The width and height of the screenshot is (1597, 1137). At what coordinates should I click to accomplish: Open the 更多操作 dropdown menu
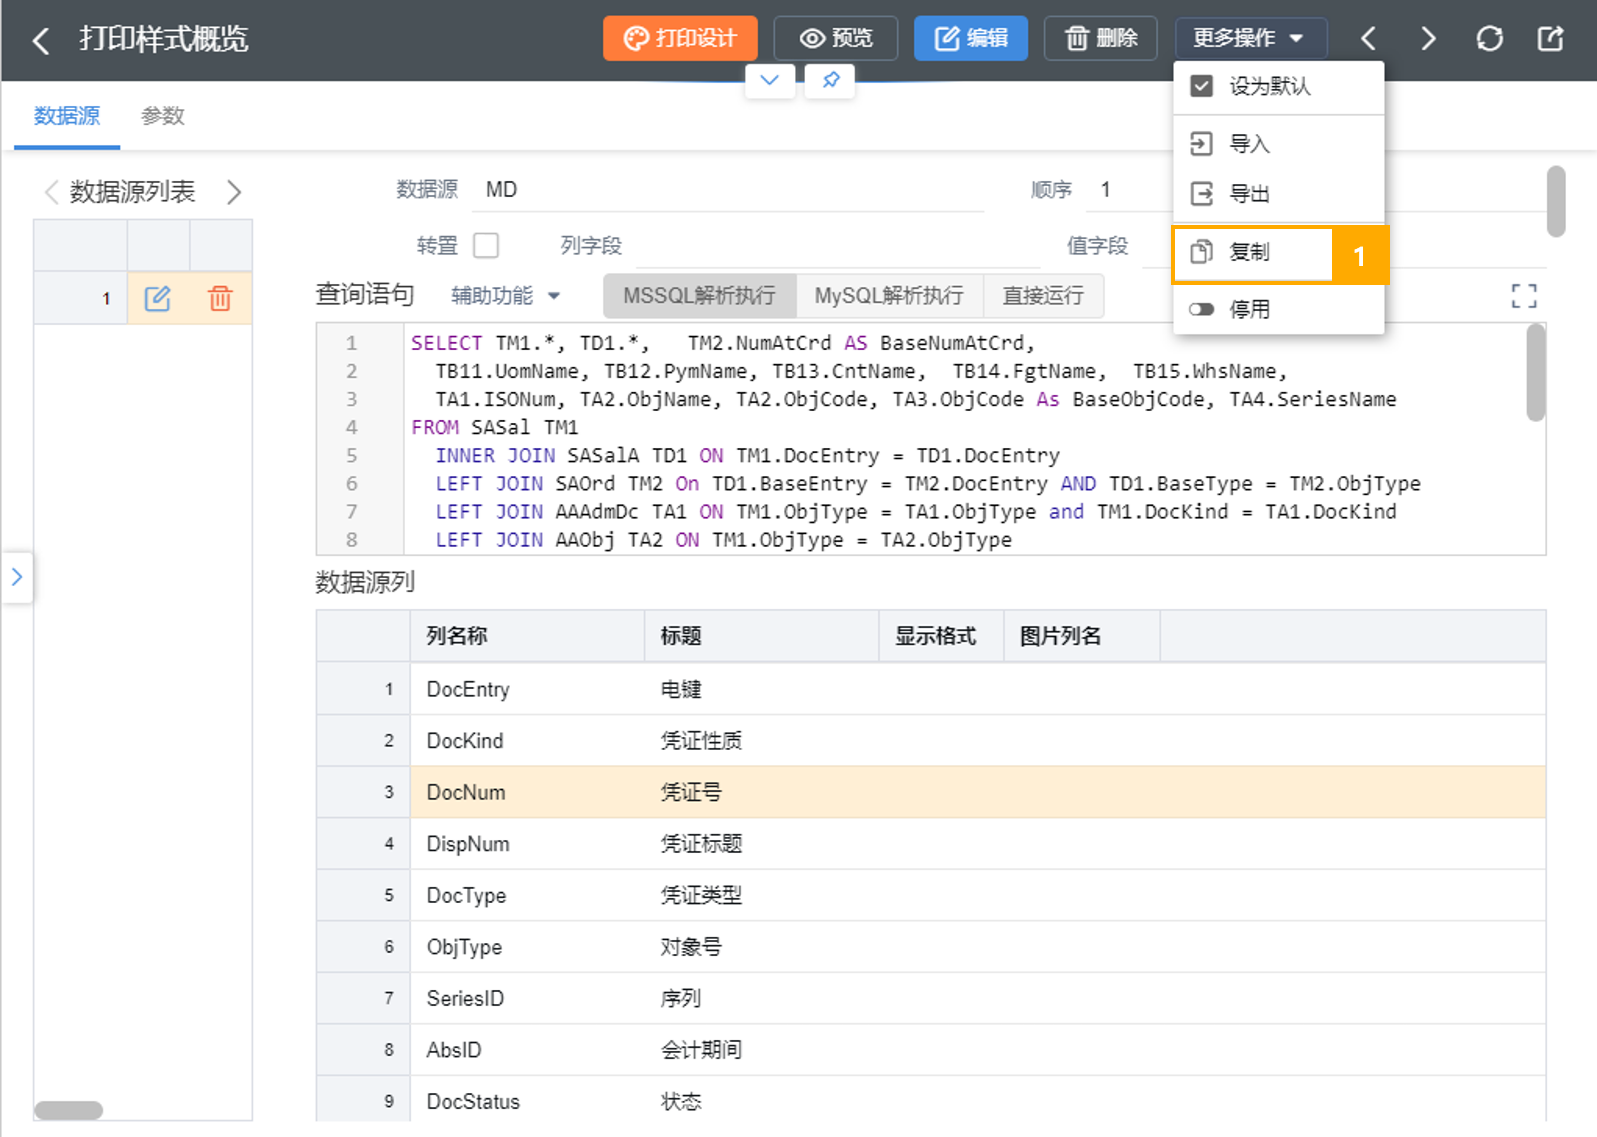[x=1250, y=38]
